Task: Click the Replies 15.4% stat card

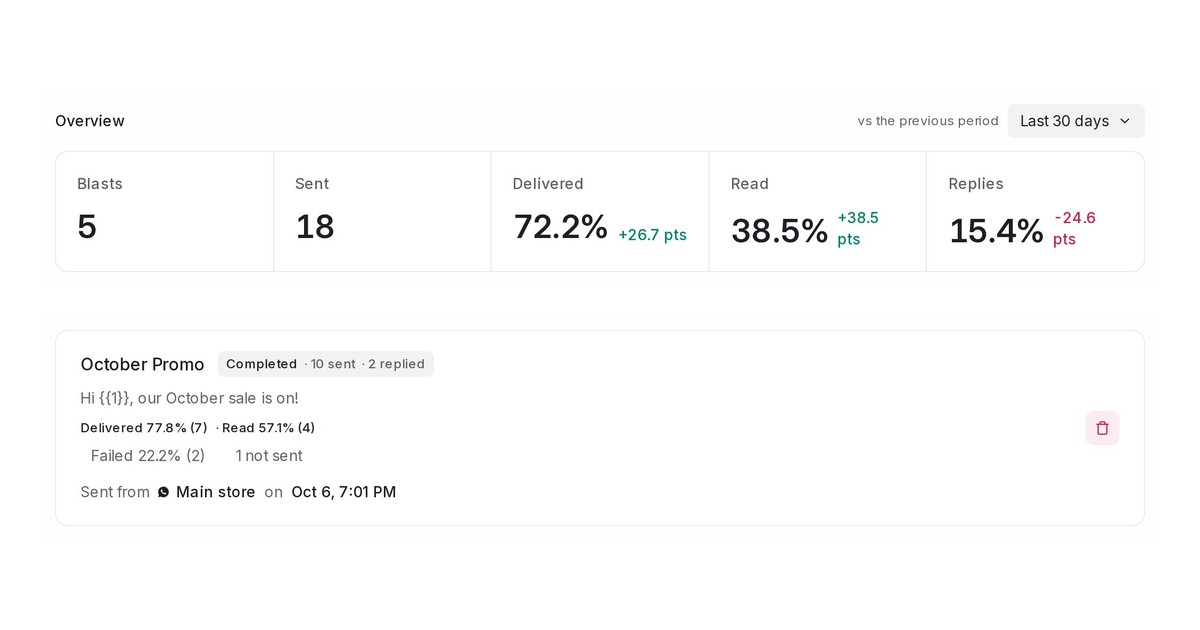Action: coord(1035,211)
